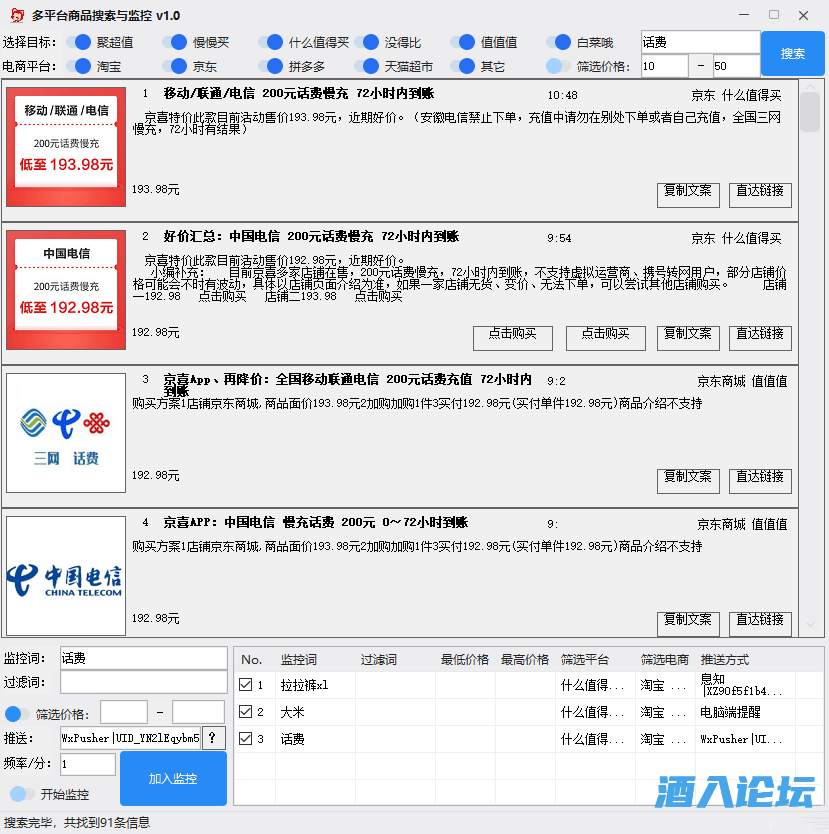Click the 过滤词 input field

click(x=144, y=683)
